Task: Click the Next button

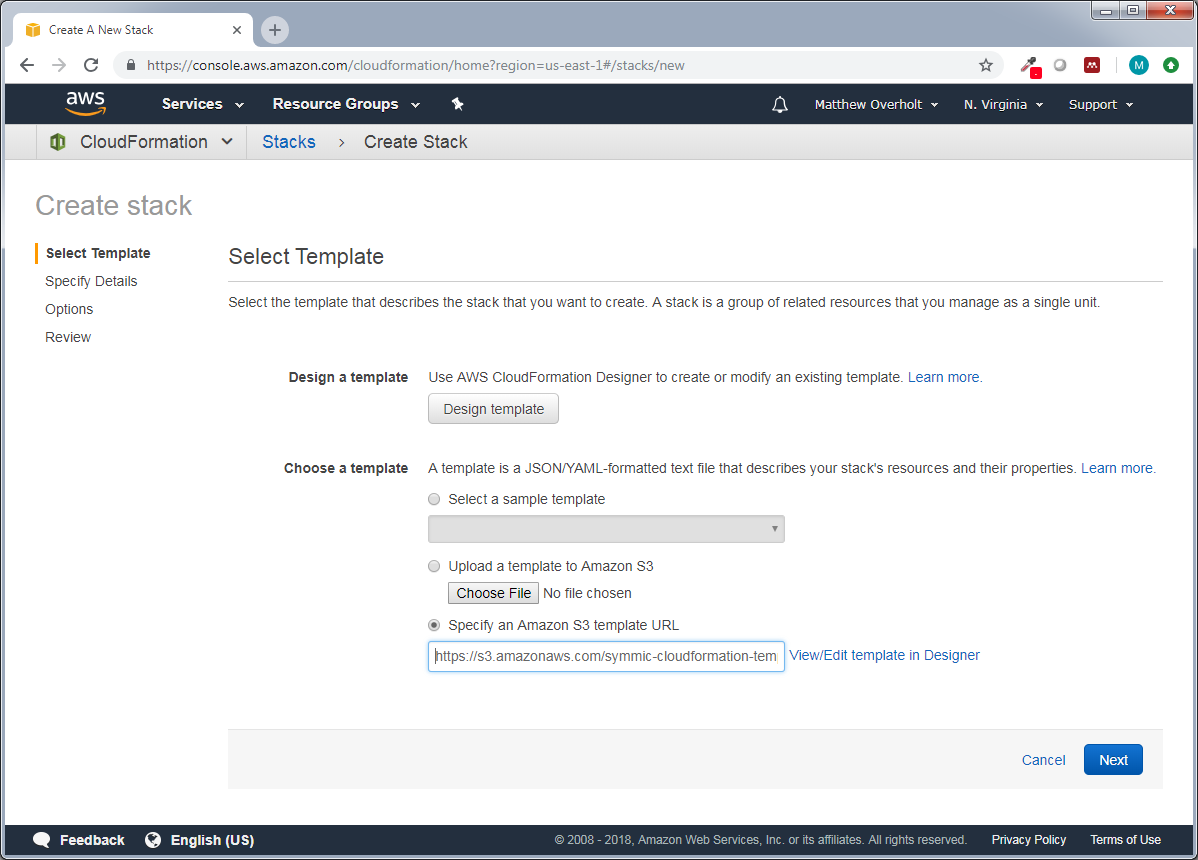Action: 1112,760
